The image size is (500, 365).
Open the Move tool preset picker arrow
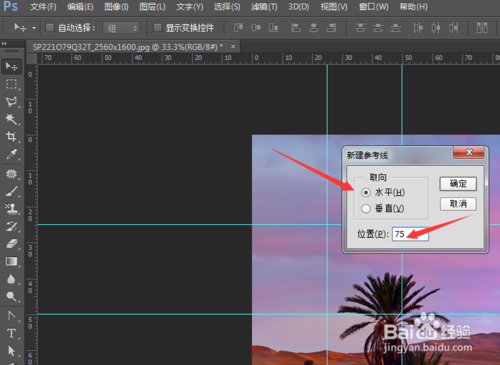(34, 28)
